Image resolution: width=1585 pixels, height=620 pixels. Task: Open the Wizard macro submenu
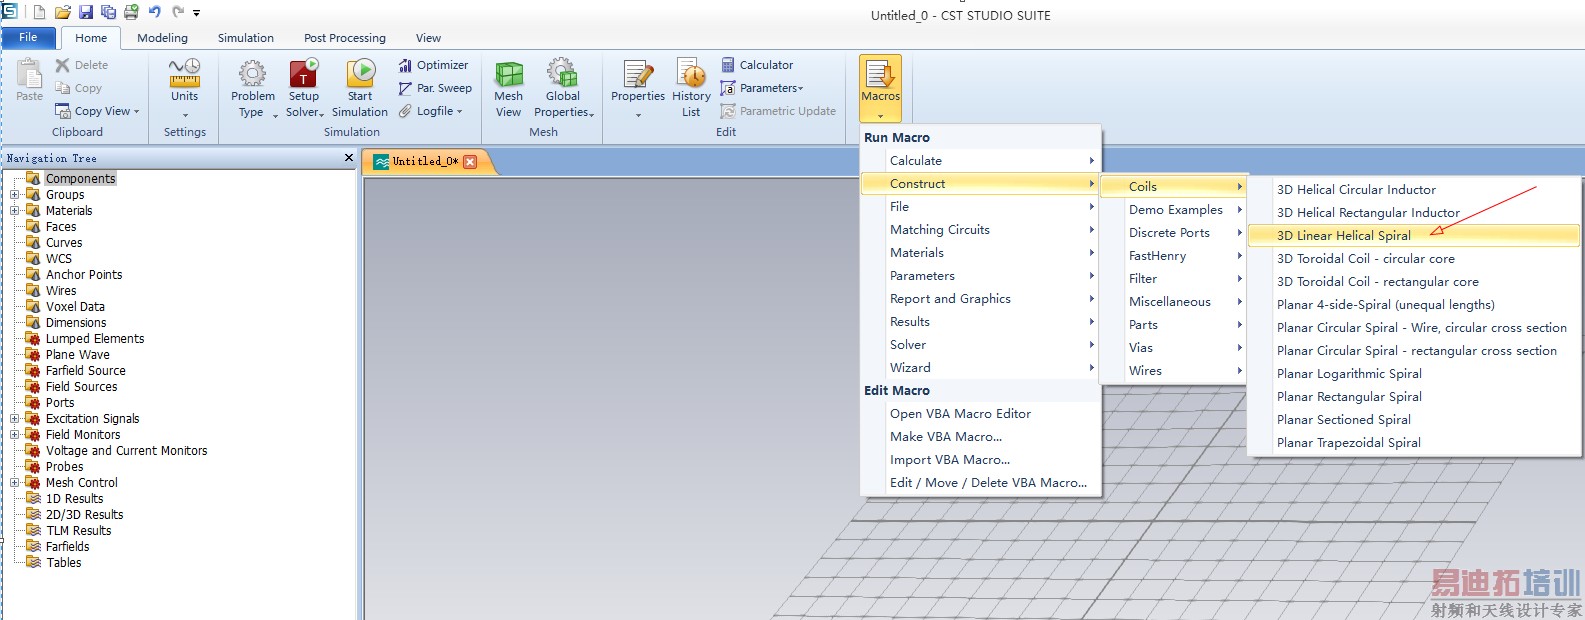click(980, 368)
